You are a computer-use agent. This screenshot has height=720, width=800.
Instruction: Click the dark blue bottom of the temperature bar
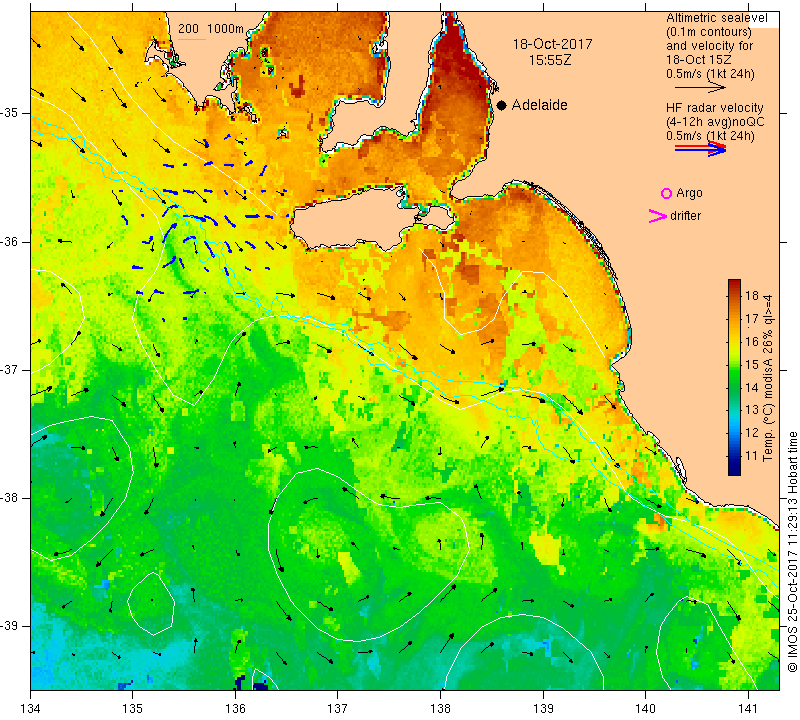click(734, 470)
